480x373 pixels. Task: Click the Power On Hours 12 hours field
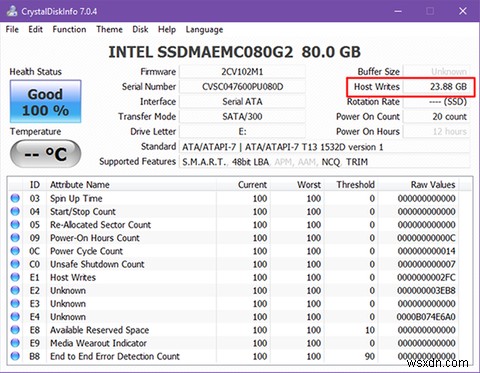437,132
